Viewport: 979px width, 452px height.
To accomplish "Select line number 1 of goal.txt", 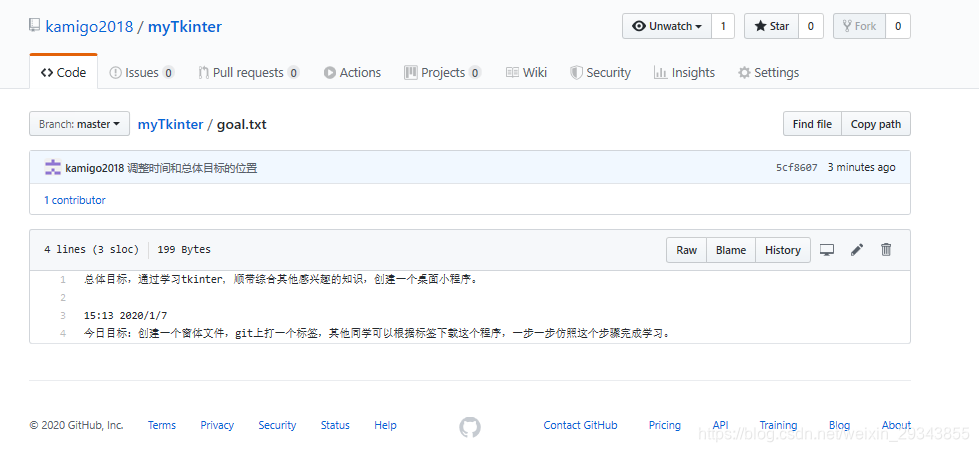I will [x=62, y=280].
